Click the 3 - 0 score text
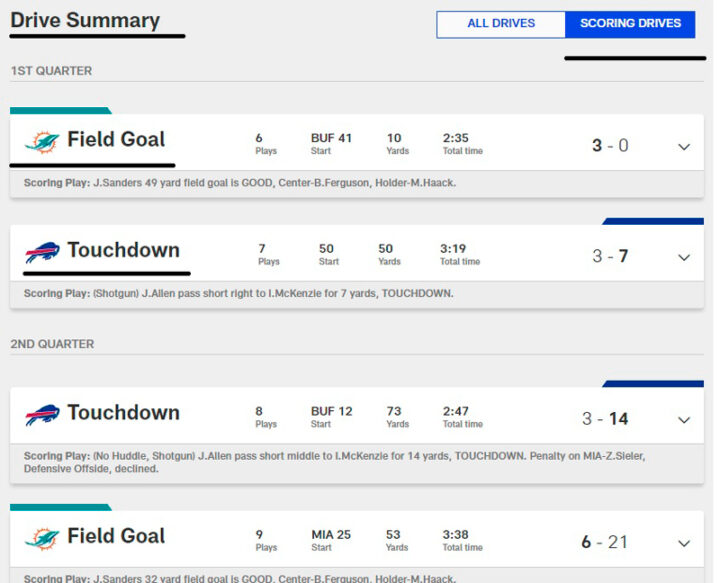 tap(610, 146)
